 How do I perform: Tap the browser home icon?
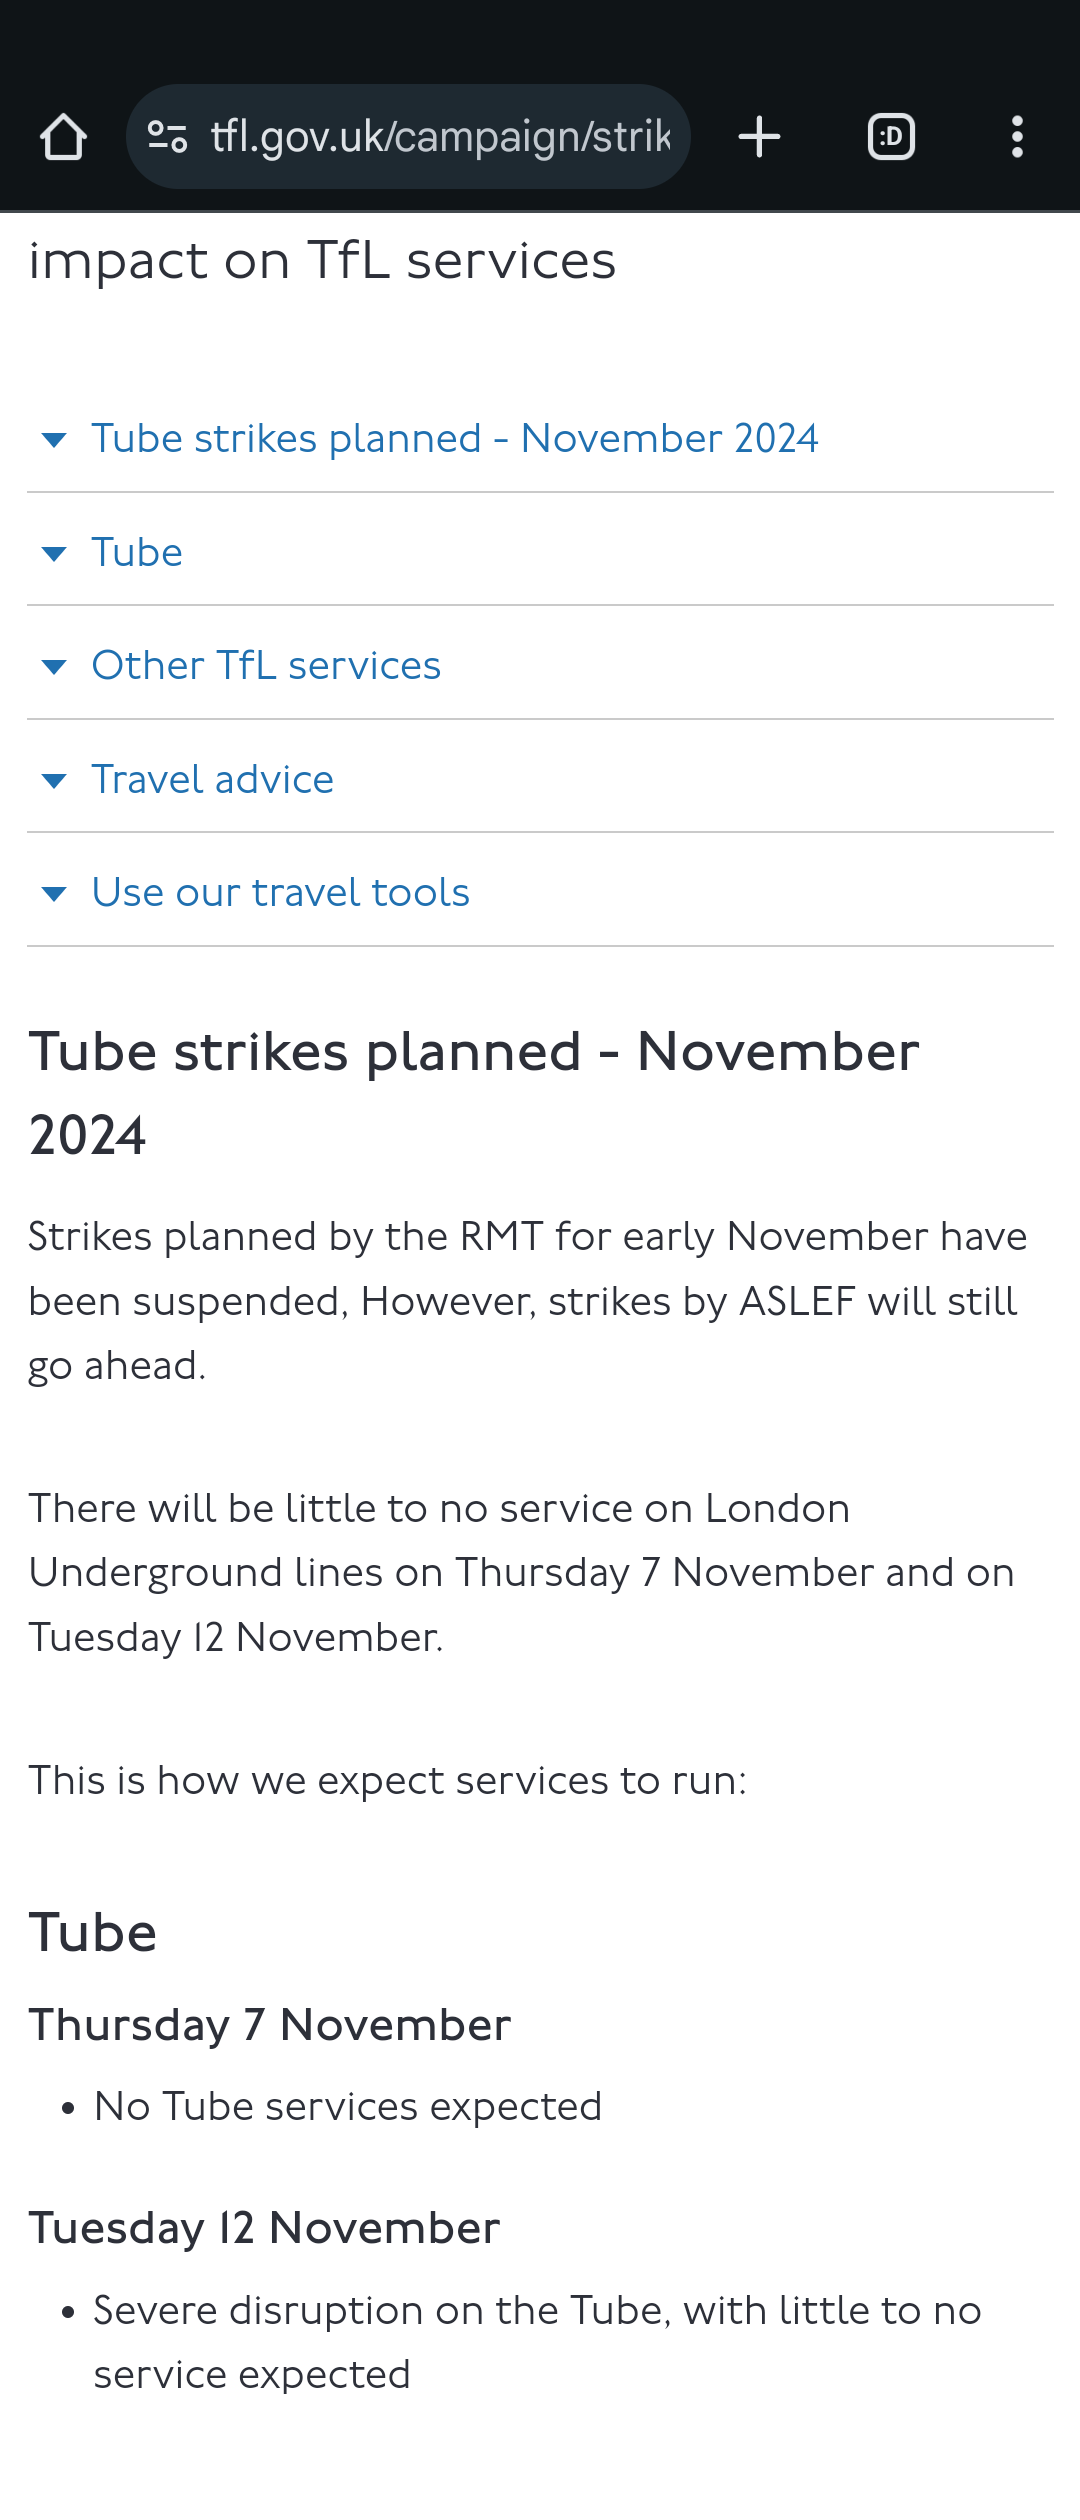[x=63, y=137]
